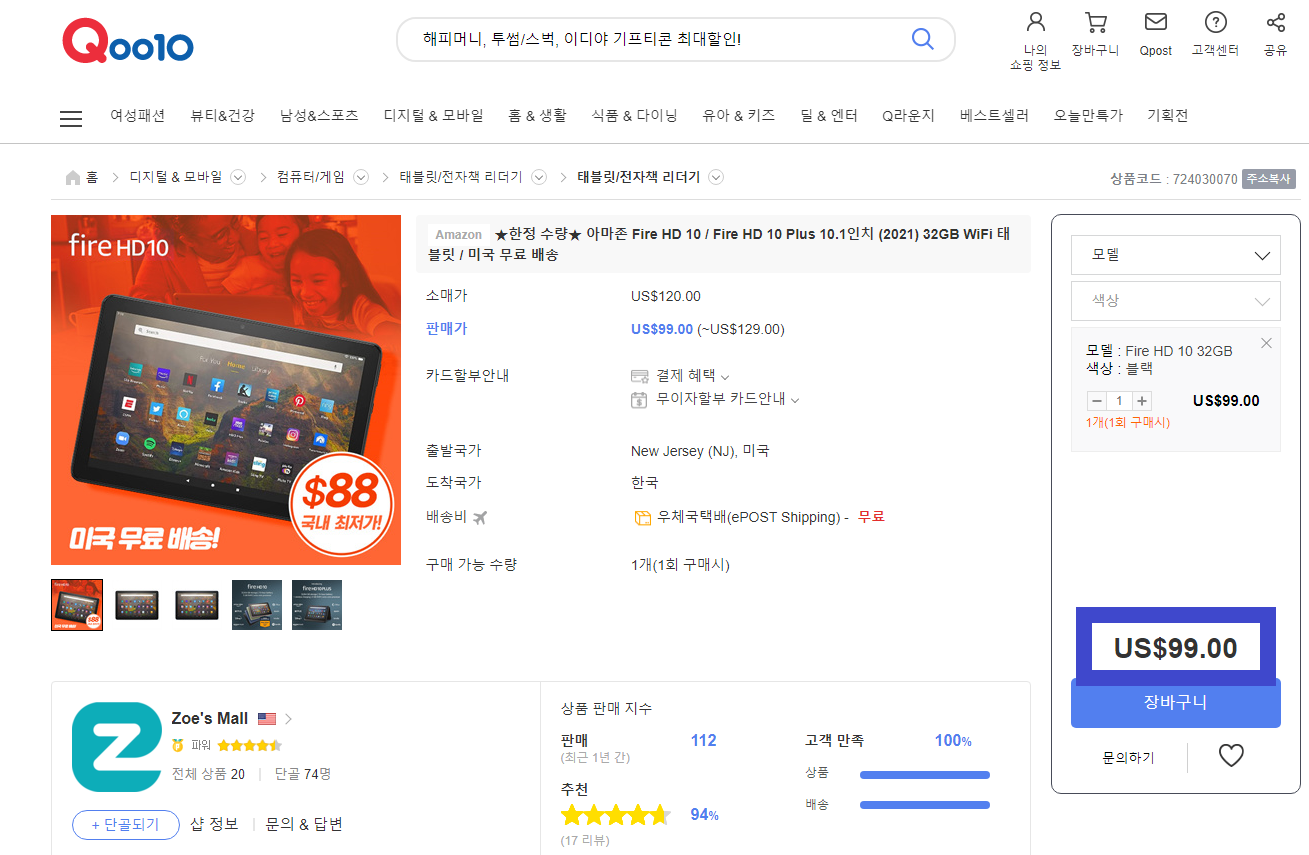Click Zoe's Mall shop name
Screen dimensions: 1309x855
coord(210,718)
